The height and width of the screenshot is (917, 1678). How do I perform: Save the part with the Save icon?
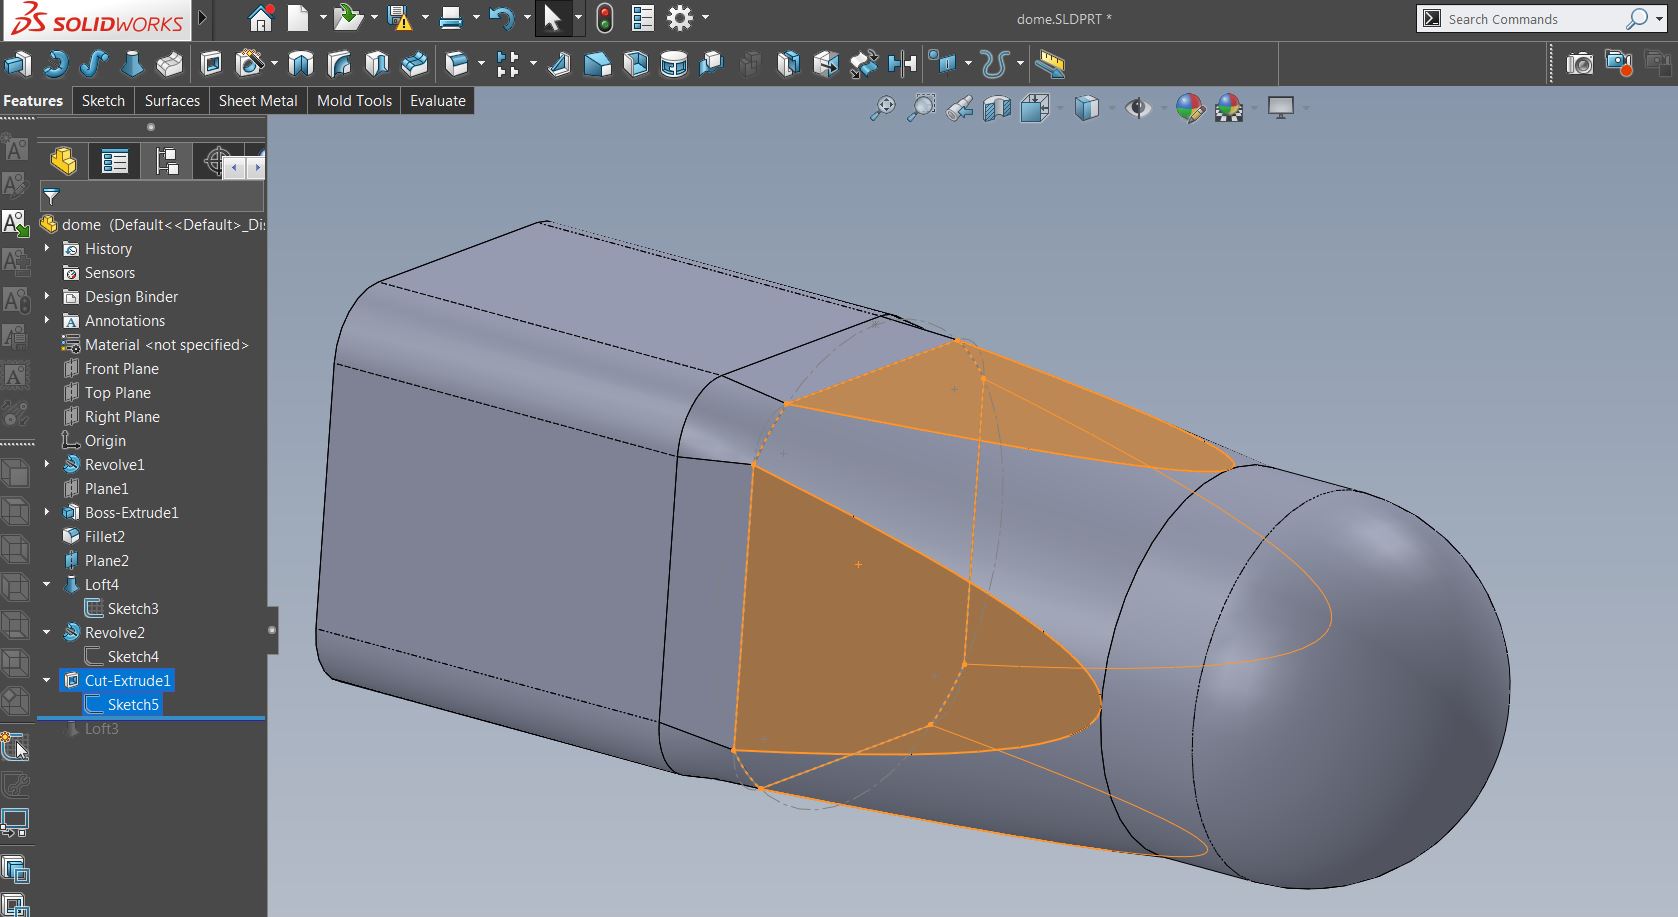[399, 18]
